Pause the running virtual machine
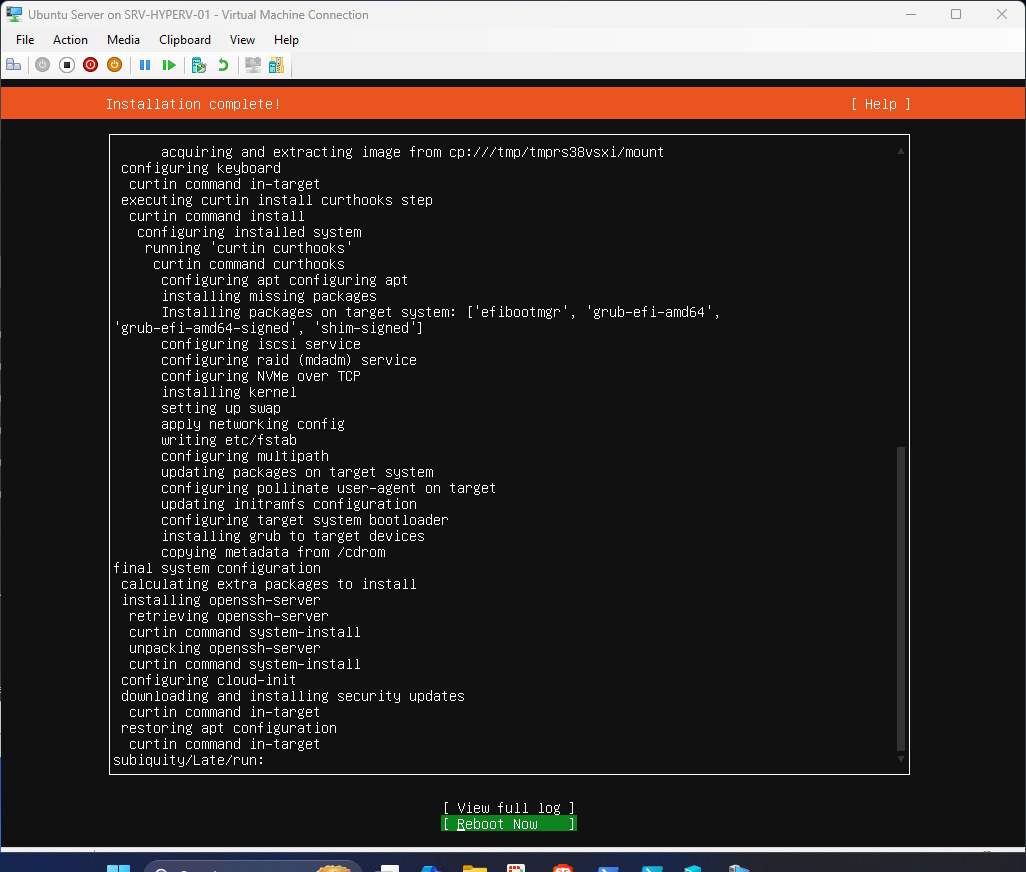 point(145,64)
